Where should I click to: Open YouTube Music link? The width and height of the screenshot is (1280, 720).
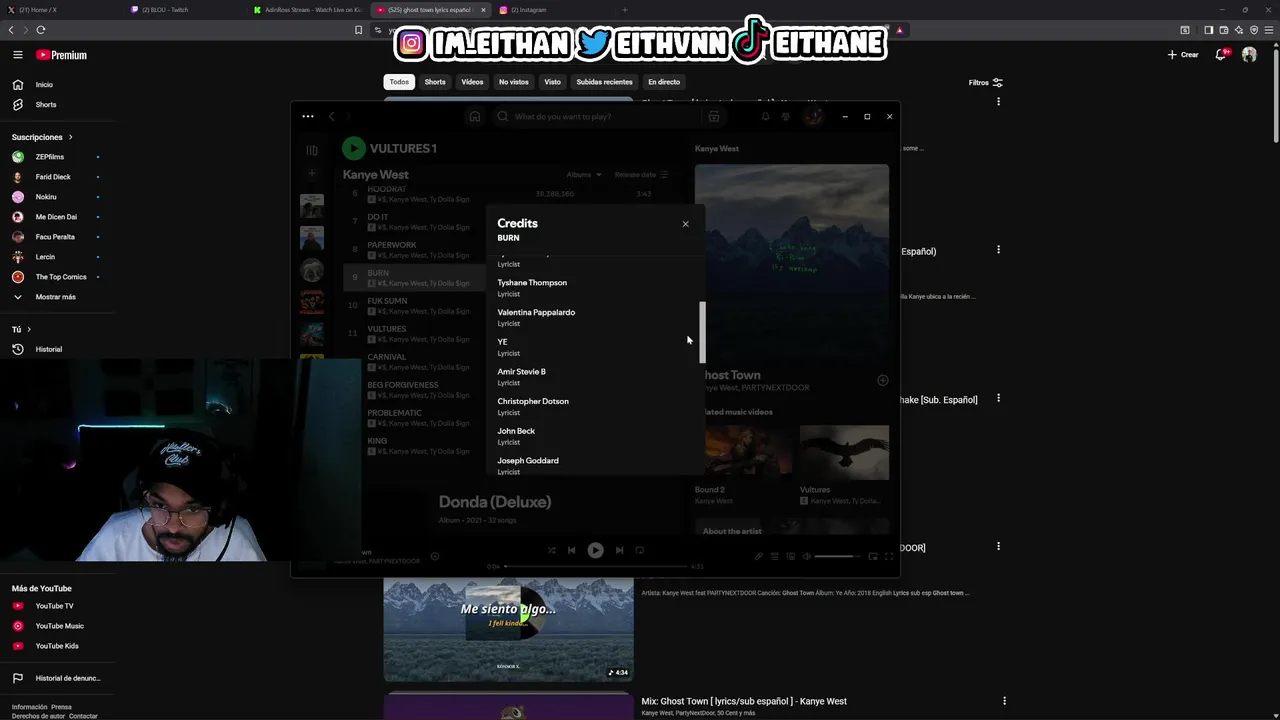[x=57, y=626]
